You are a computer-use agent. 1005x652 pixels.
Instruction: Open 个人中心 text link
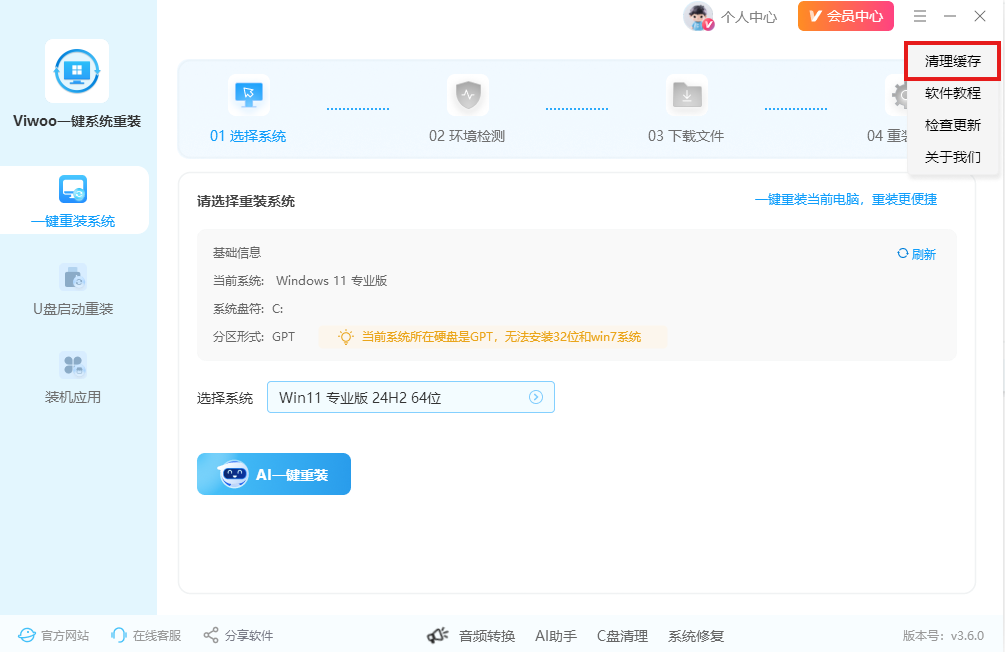749,17
